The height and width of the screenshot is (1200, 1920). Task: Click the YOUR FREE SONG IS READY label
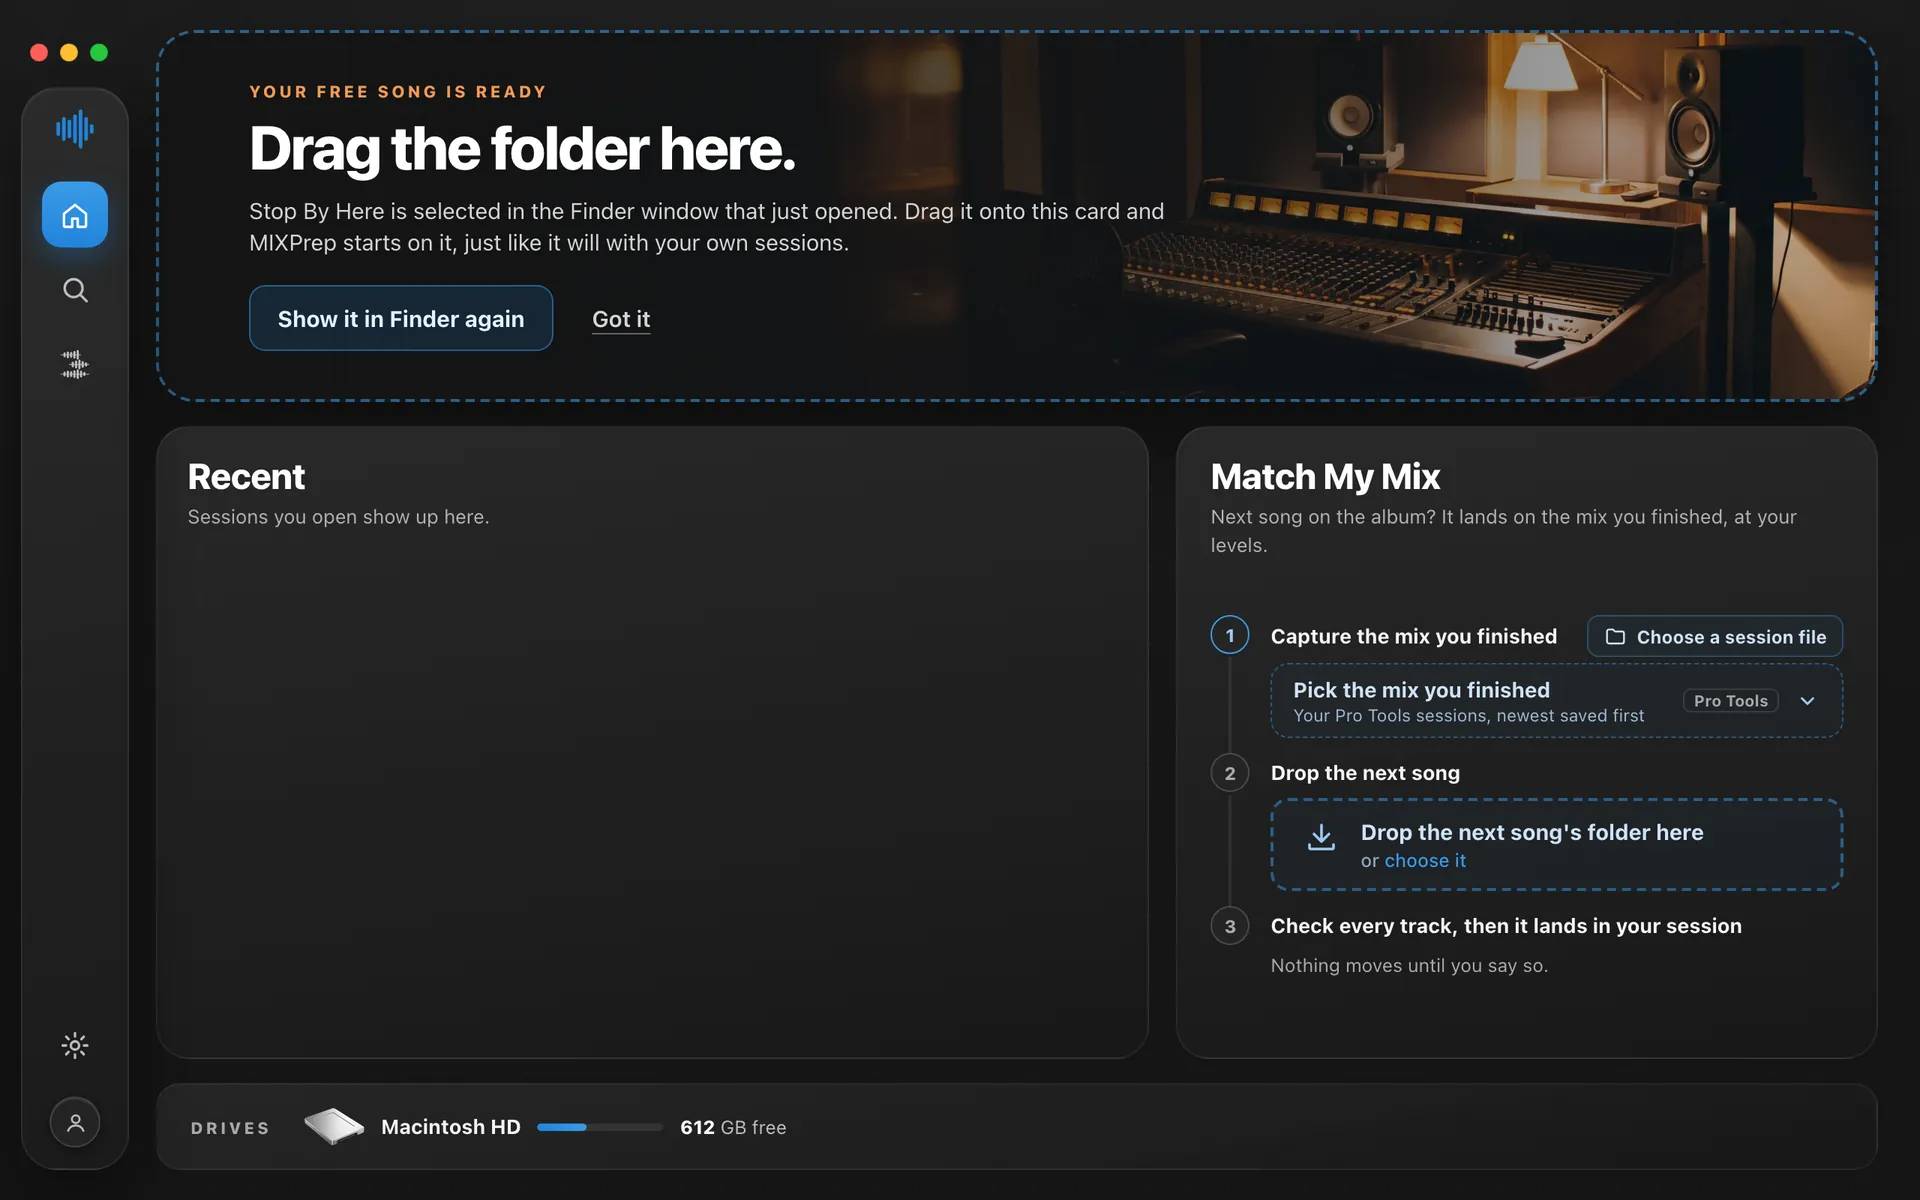pyautogui.click(x=398, y=92)
